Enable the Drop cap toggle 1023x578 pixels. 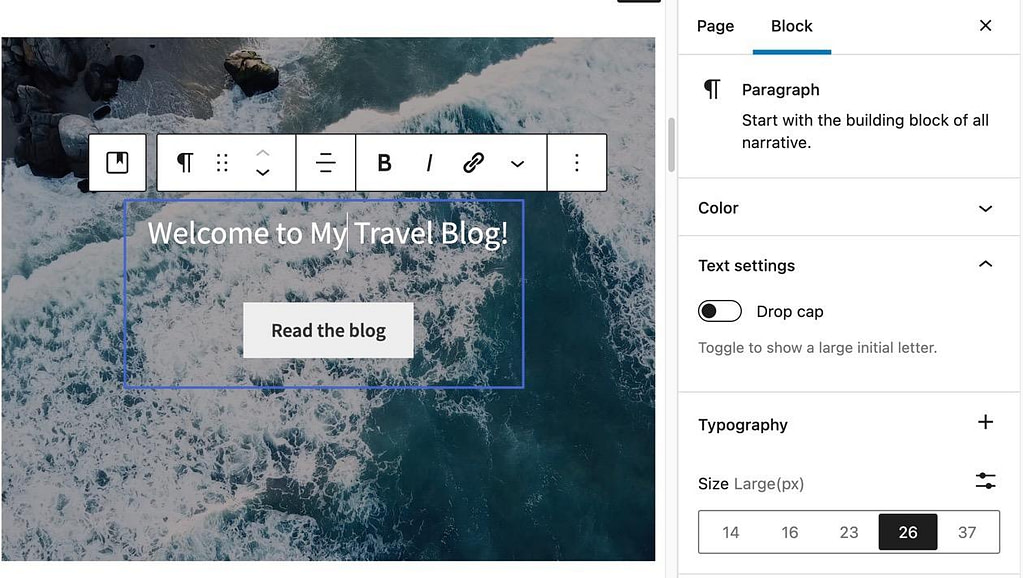719,311
